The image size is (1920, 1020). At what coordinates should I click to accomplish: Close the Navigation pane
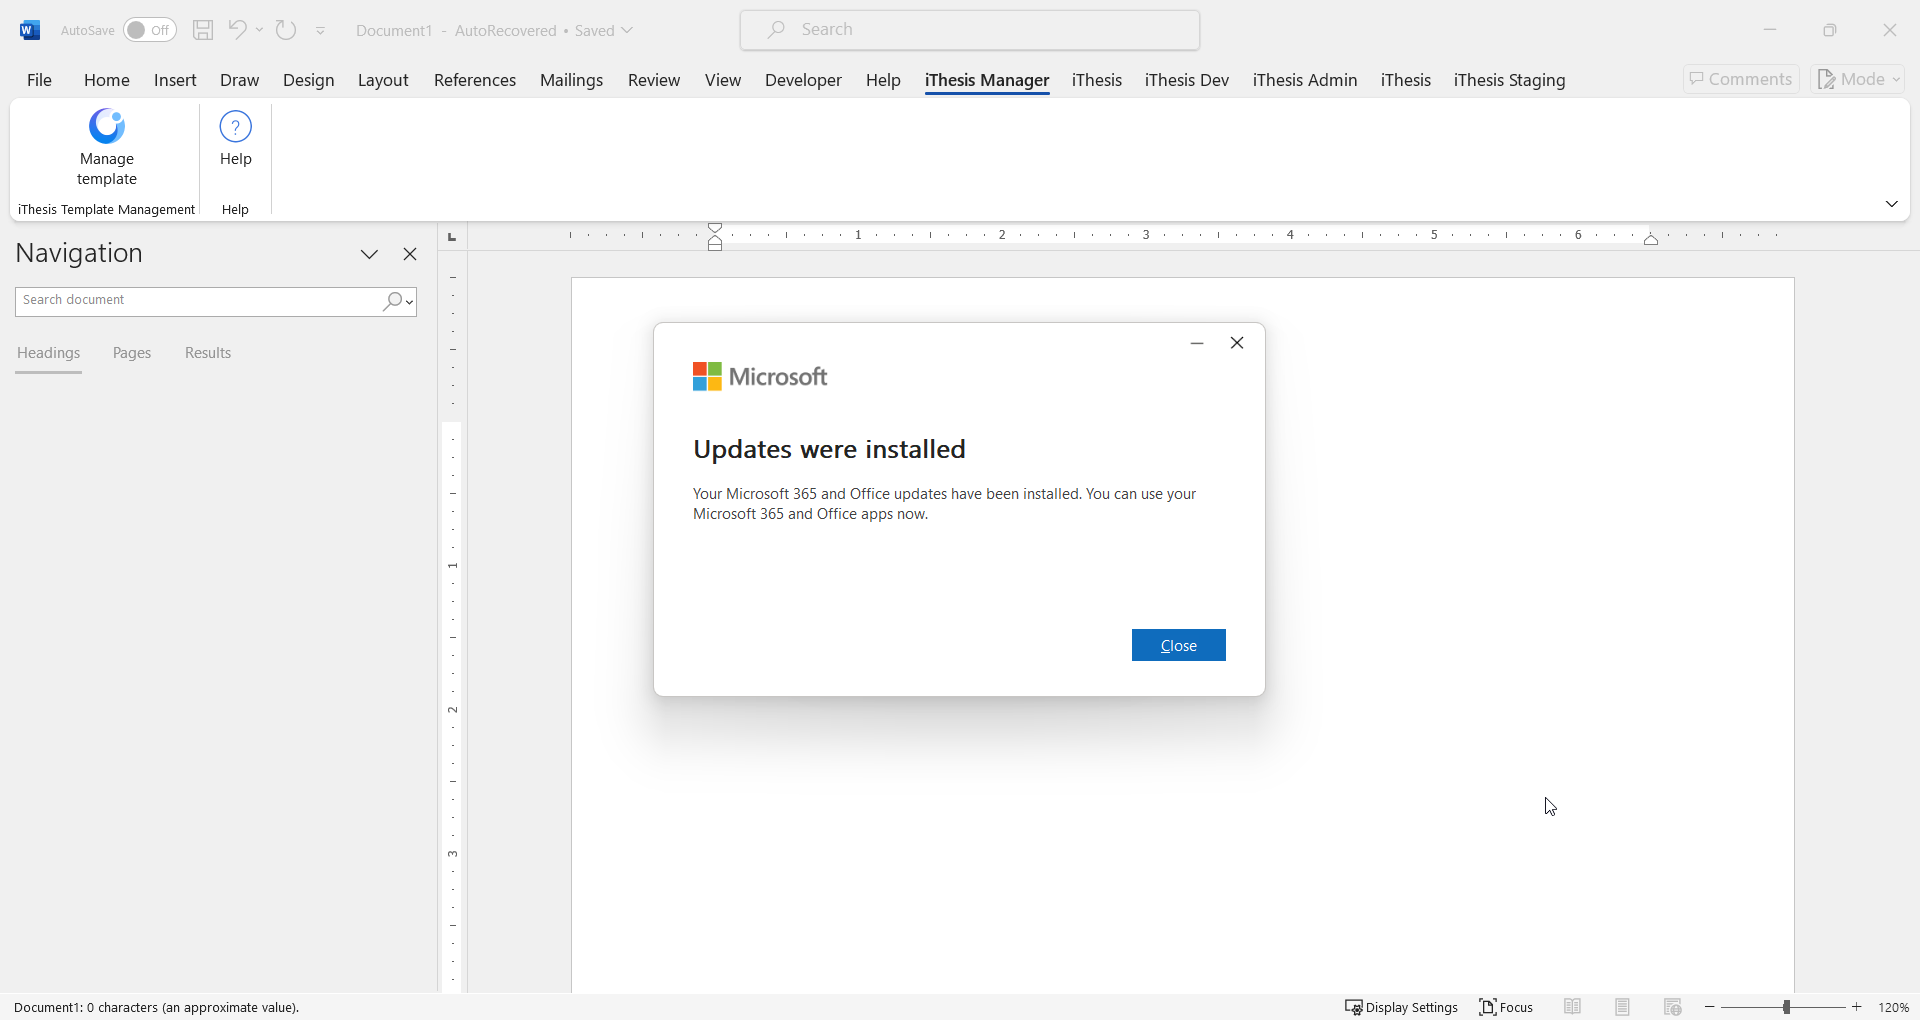pyautogui.click(x=410, y=254)
